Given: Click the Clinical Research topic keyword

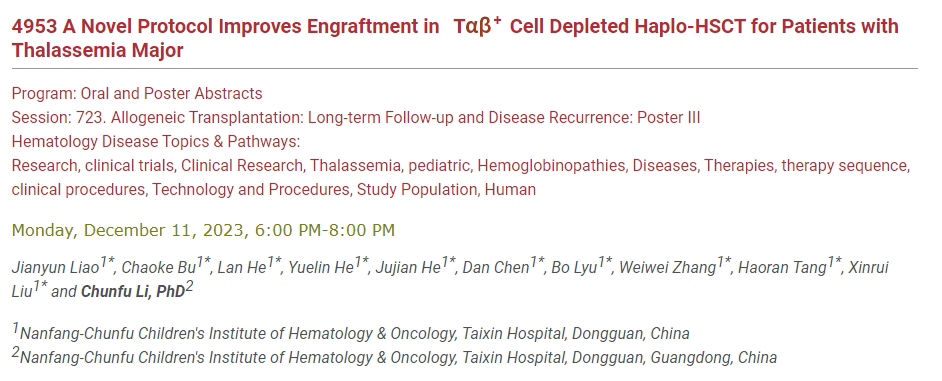Looking at the screenshot, I should (242, 165).
